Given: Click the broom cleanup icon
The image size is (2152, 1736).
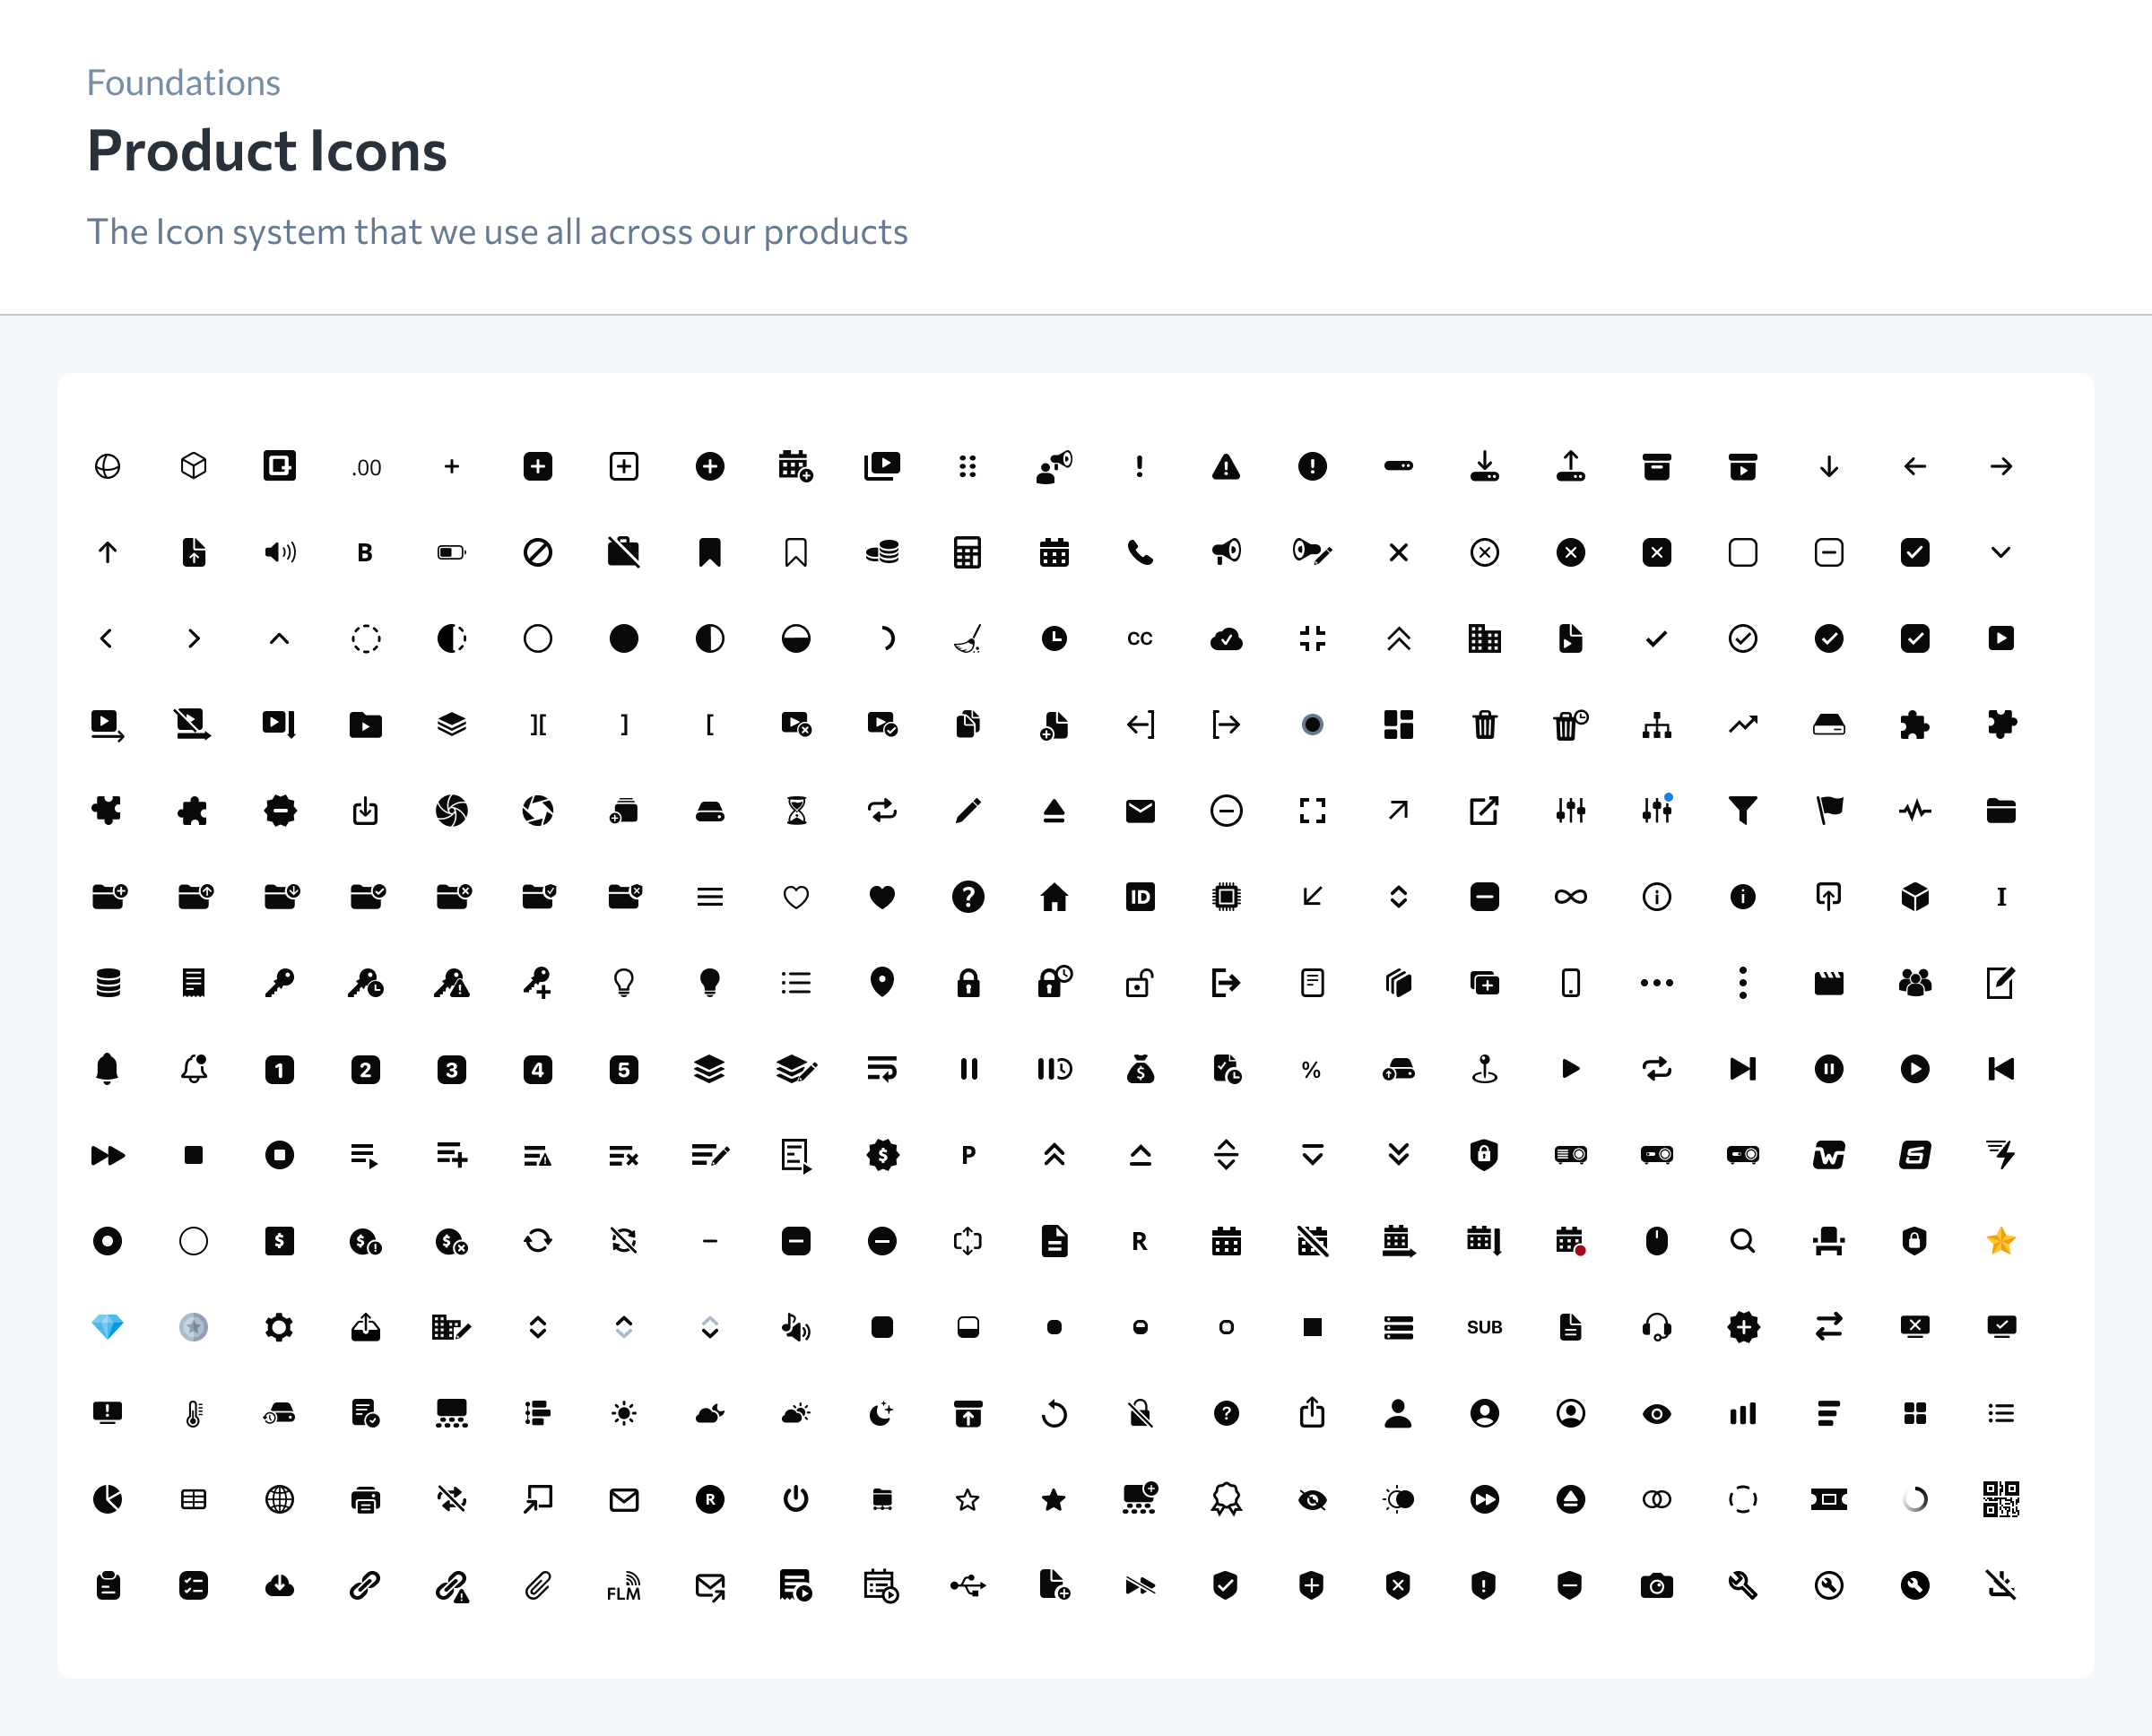Looking at the screenshot, I should point(968,638).
